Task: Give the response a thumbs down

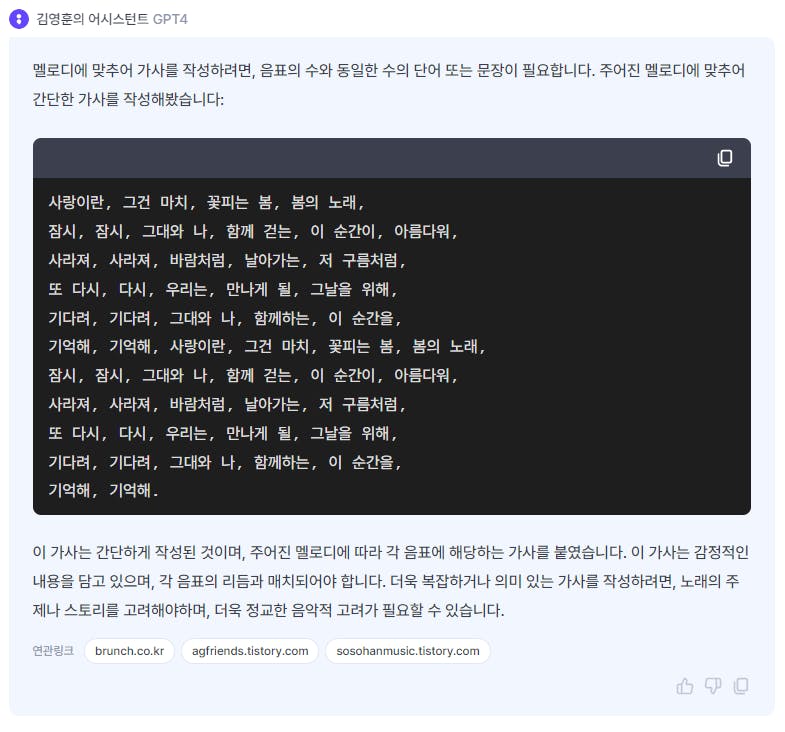Action: click(x=713, y=685)
